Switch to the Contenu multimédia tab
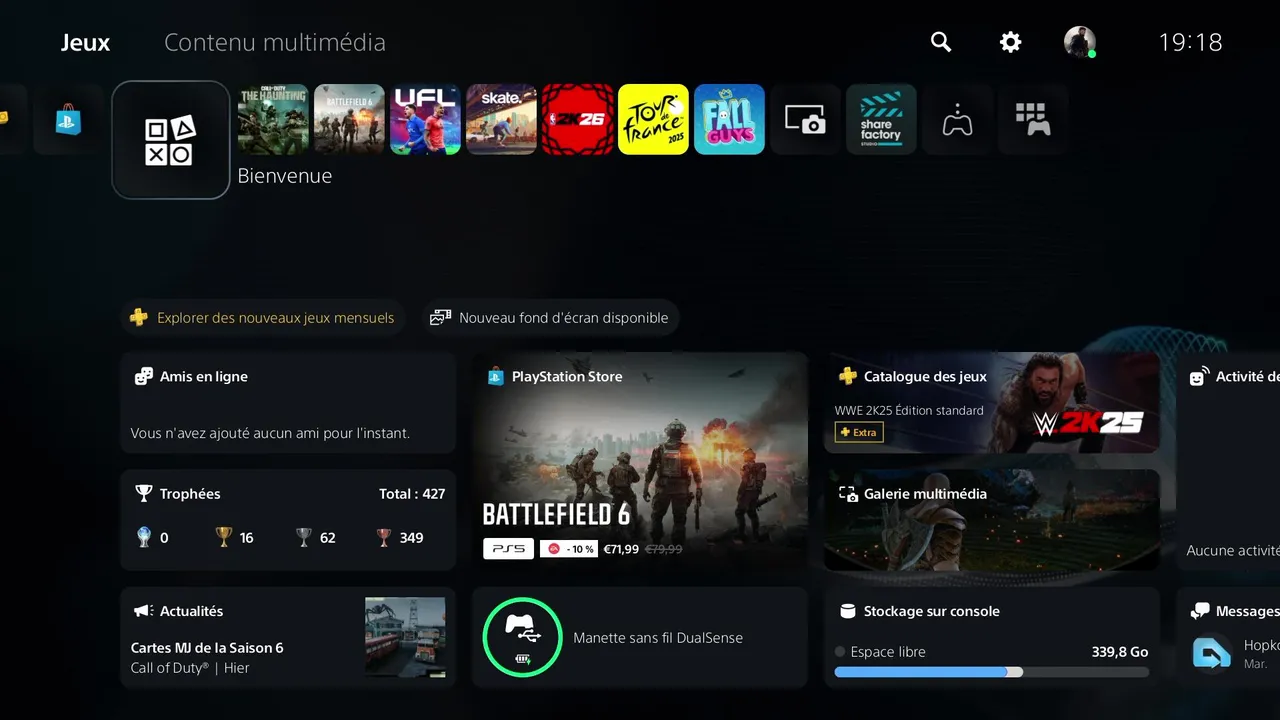The image size is (1280, 720). click(x=275, y=43)
